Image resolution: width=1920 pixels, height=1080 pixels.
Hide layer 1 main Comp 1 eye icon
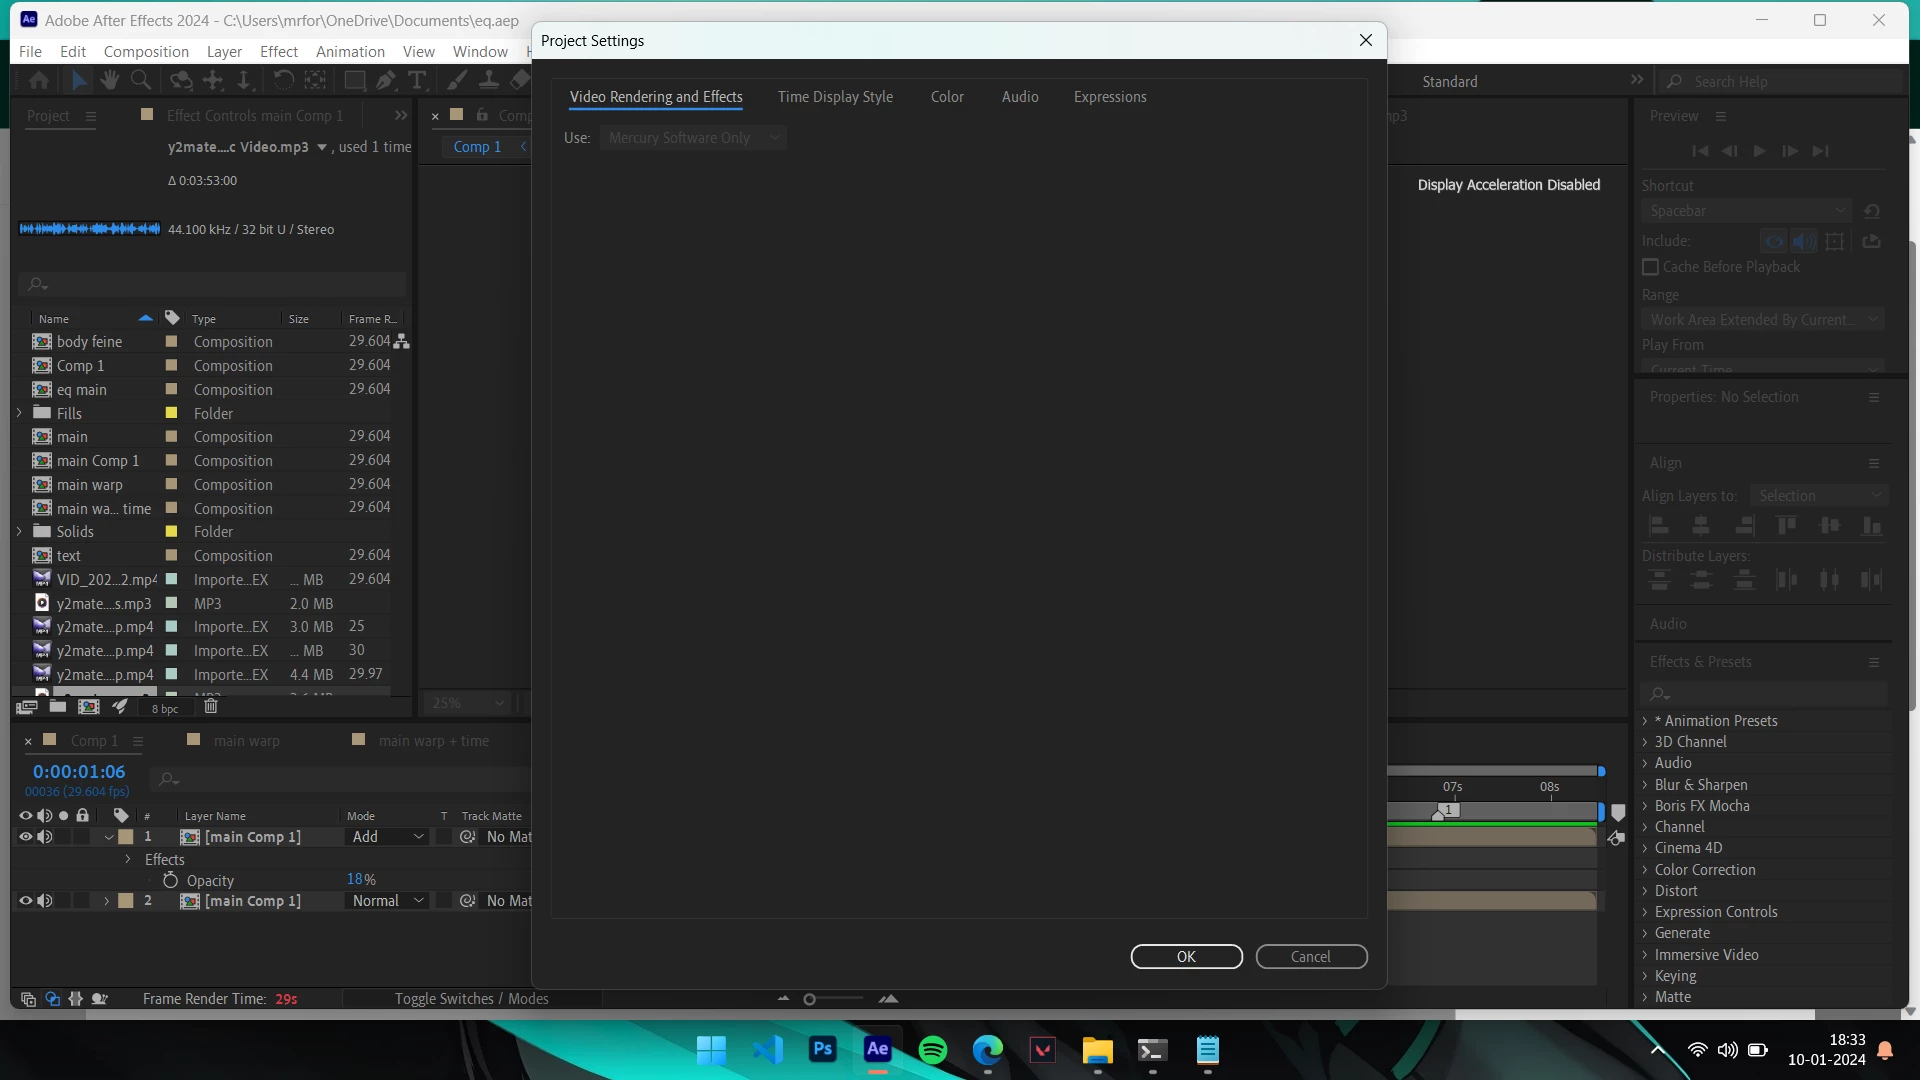click(26, 837)
